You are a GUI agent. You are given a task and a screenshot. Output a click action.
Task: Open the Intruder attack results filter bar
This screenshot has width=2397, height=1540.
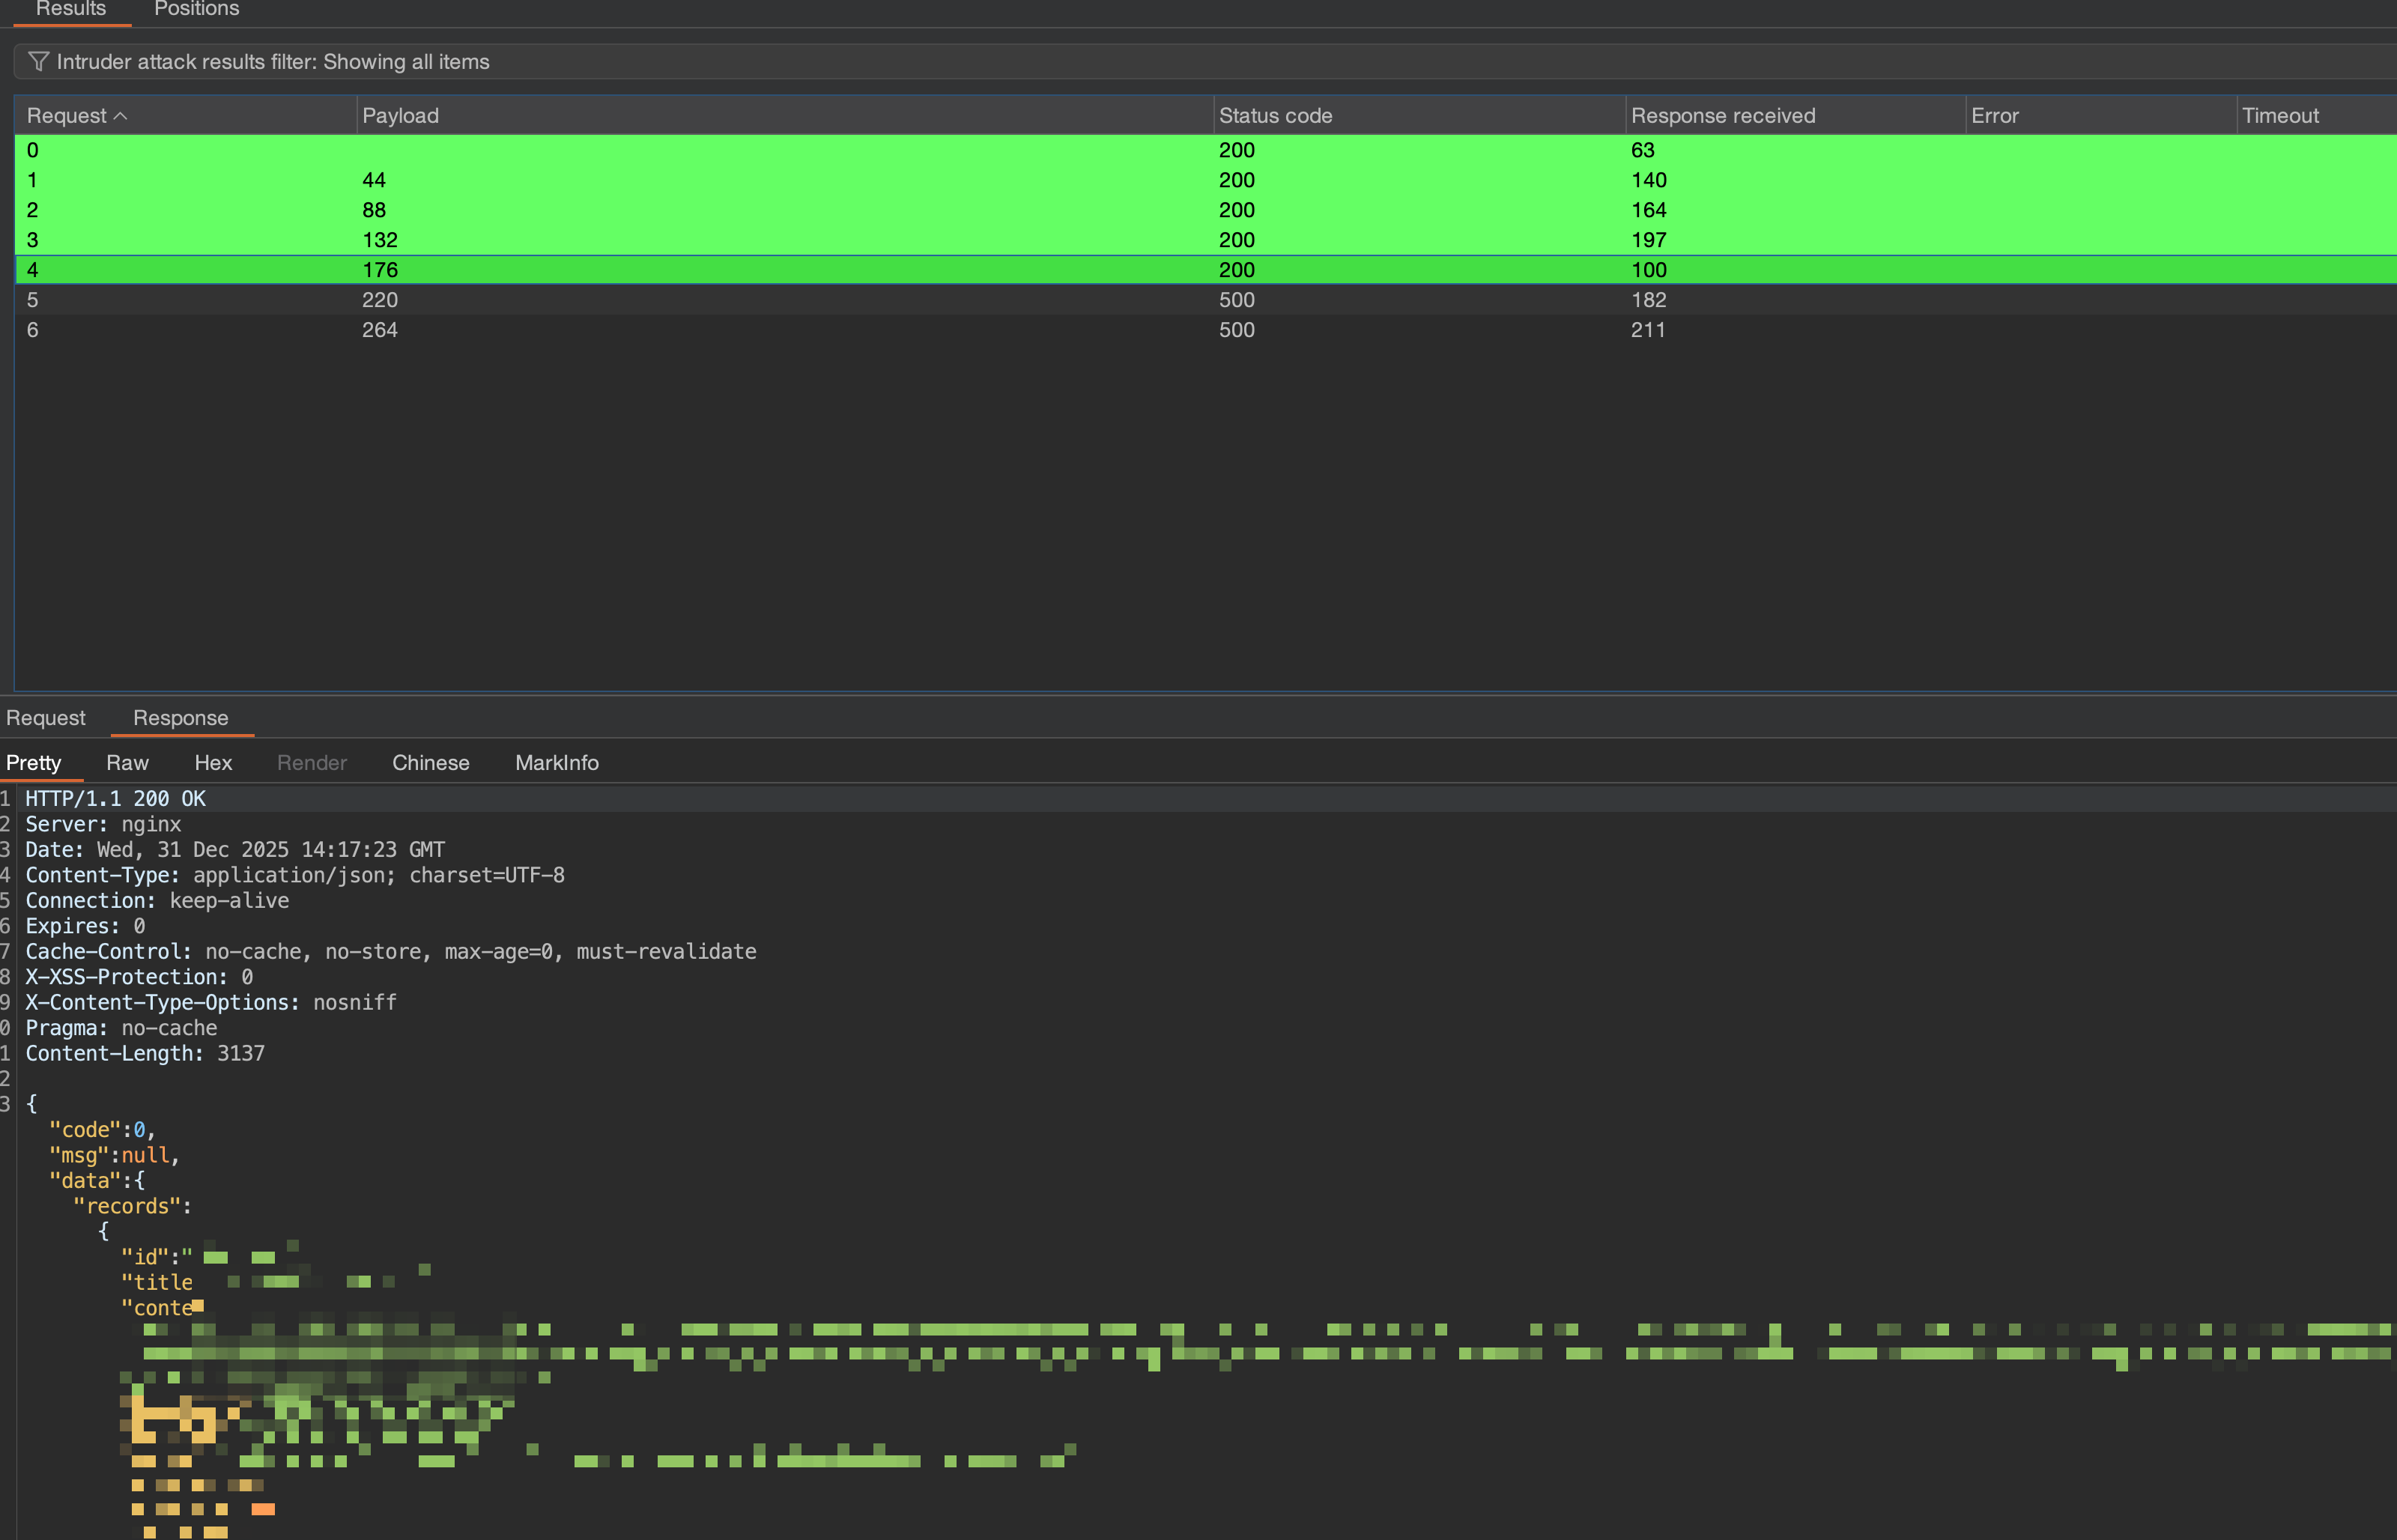point(272,62)
